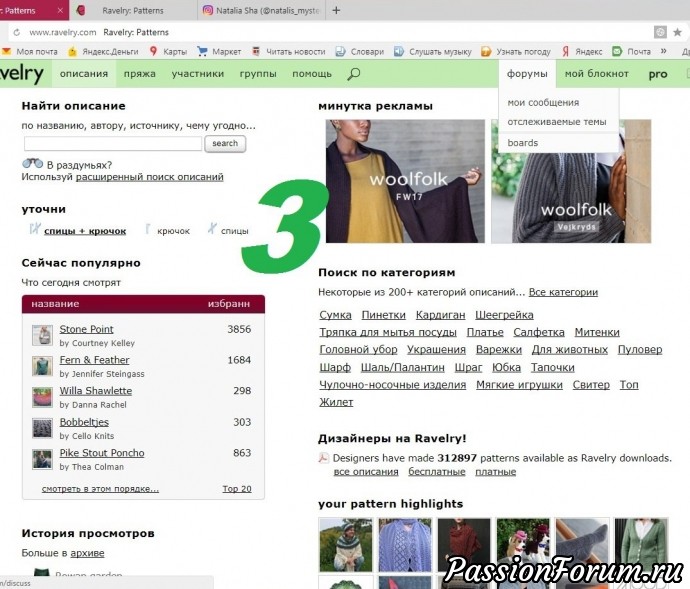
Task: Choose мои сообщения from forums dropdown
Action: click(x=543, y=103)
